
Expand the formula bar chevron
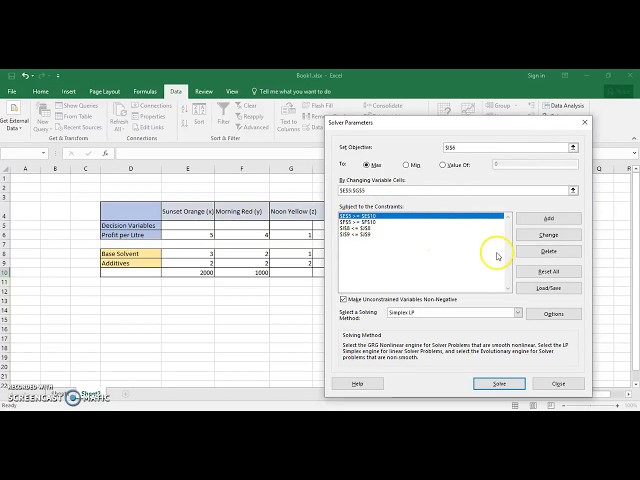(x=634, y=153)
